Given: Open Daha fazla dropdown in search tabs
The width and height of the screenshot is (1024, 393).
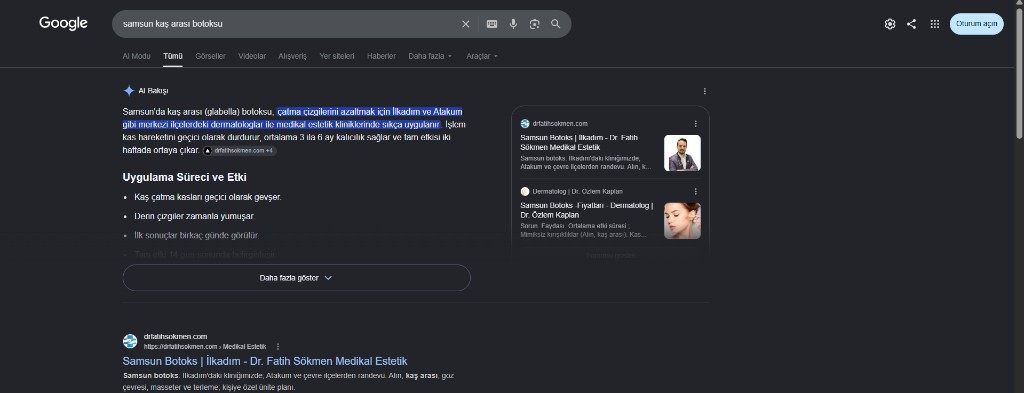Looking at the screenshot, I should click(430, 56).
